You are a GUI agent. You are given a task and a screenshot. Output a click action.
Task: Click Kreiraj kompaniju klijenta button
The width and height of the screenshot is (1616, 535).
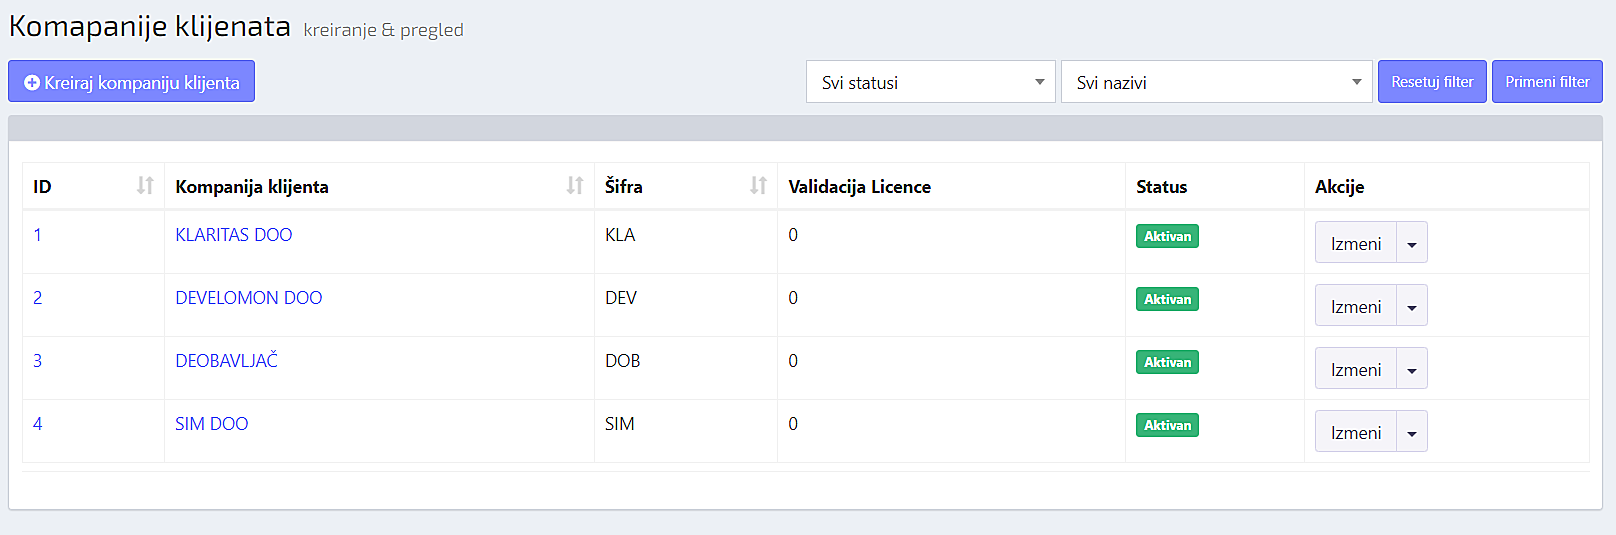coord(132,82)
